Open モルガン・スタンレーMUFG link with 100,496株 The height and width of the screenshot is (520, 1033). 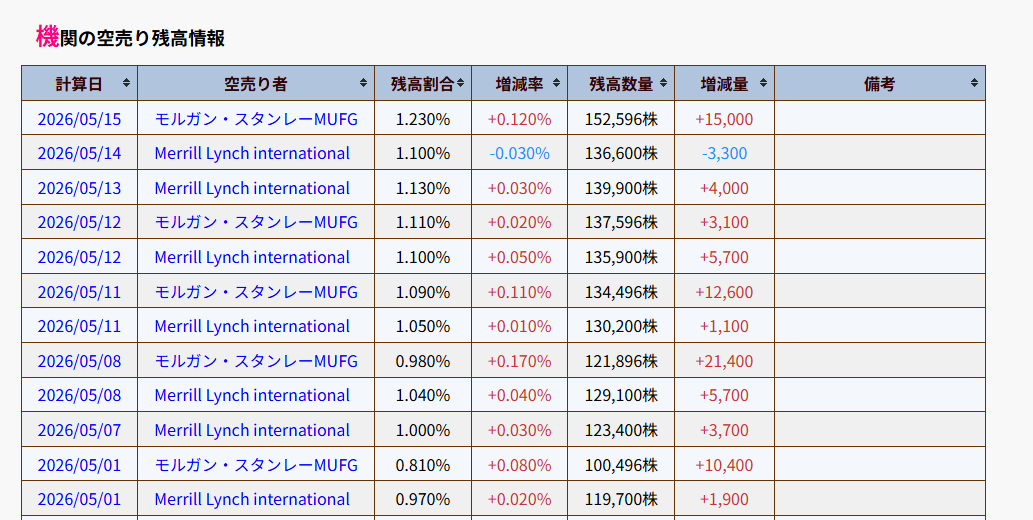pyautogui.click(x=256, y=465)
